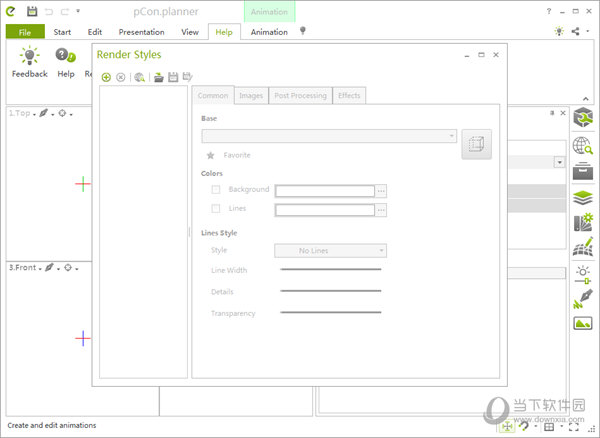
Task: Enable the Lines color checkbox
Action: (x=216, y=208)
